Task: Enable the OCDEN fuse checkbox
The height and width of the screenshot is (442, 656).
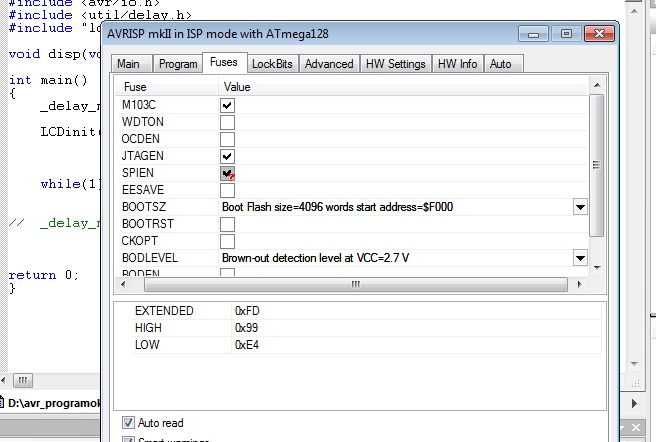Action: (228, 139)
